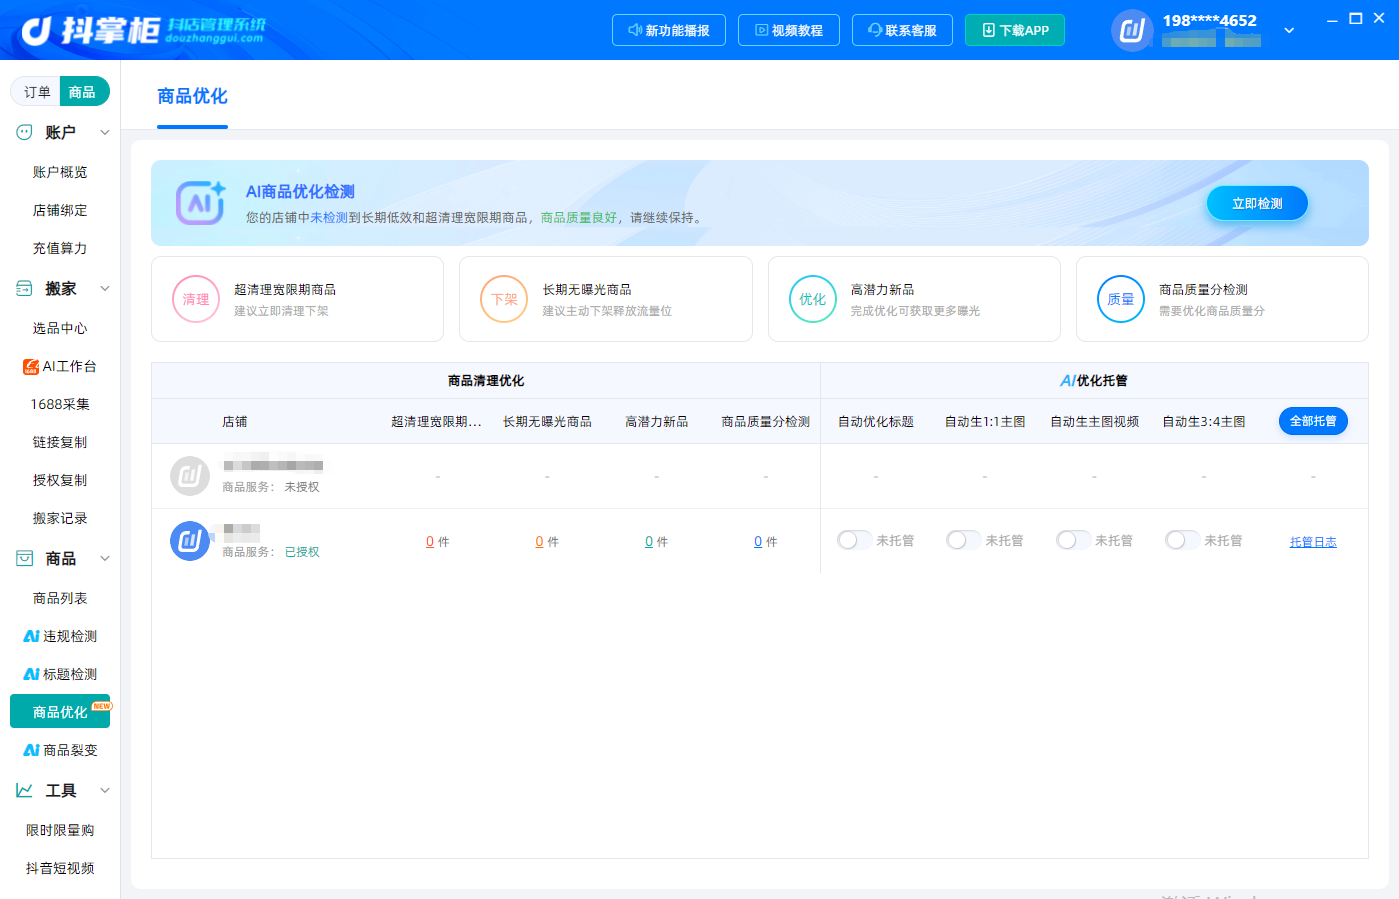Open 抖音短视频 menu item
1399x899 pixels.
(x=60, y=868)
